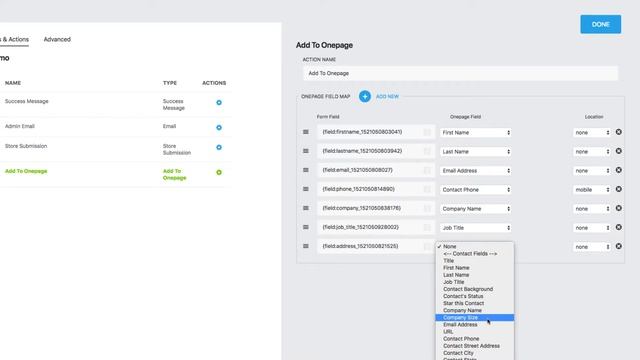Remove the email field mapping row
Image resolution: width=640 pixels, height=360 pixels.
tap(619, 170)
